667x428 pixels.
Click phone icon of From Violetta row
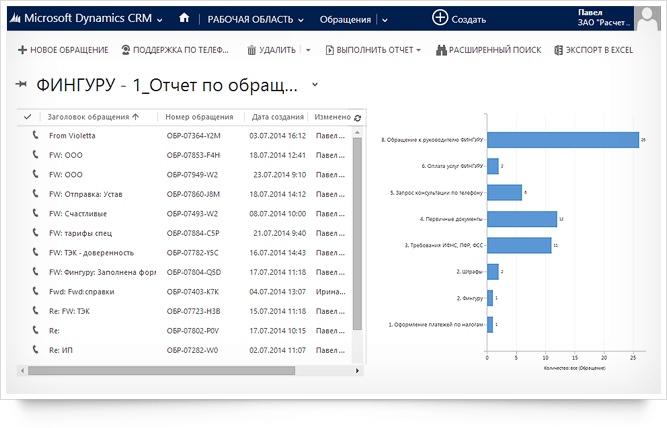tap(36, 135)
